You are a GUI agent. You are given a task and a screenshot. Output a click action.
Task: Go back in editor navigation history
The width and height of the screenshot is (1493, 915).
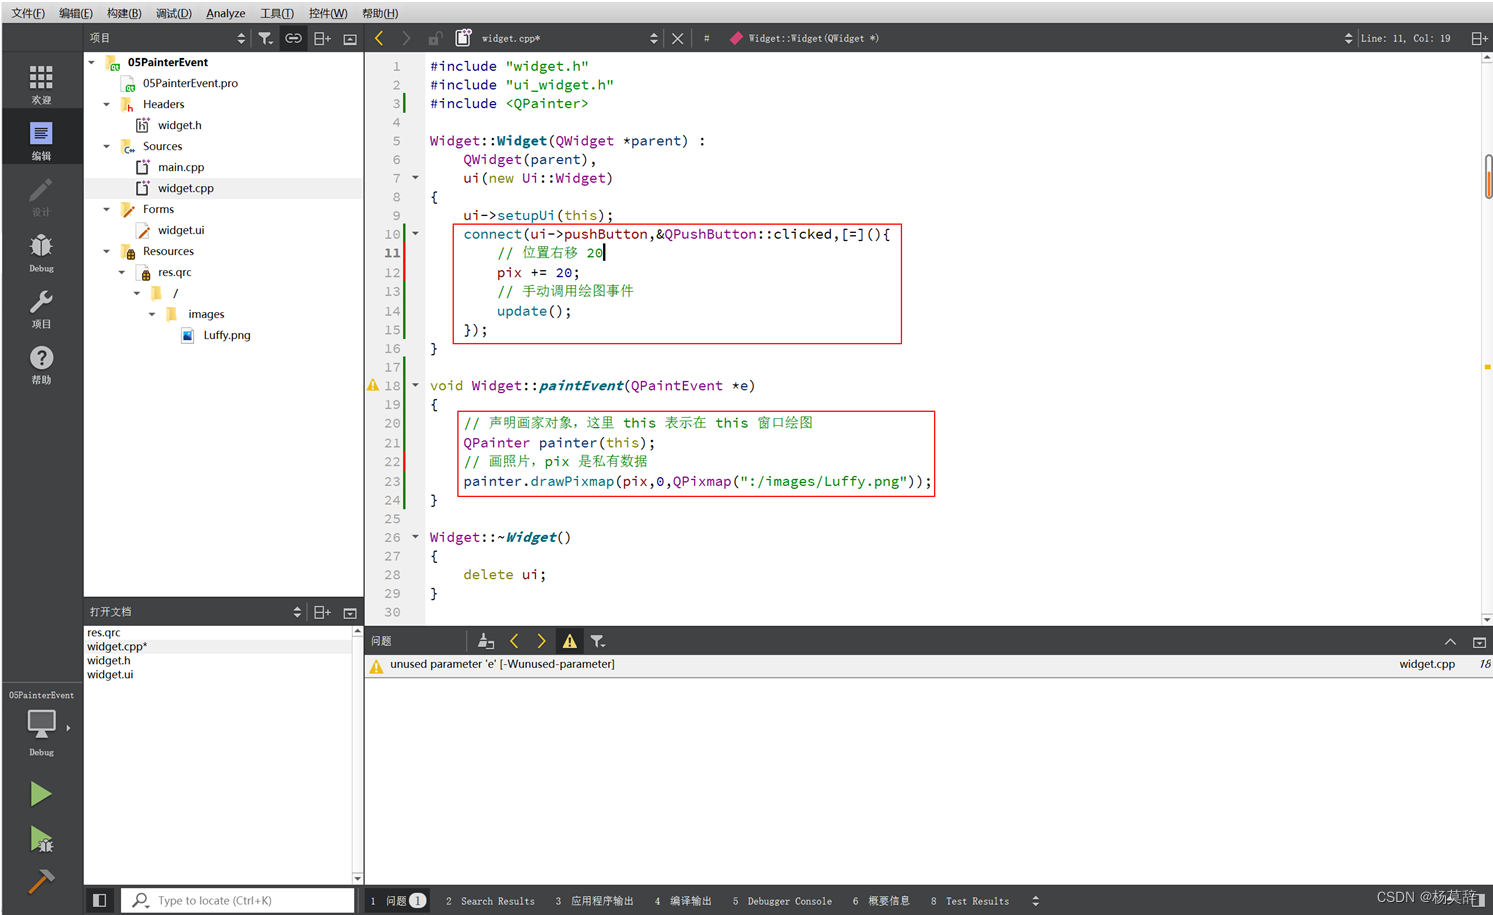click(379, 38)
